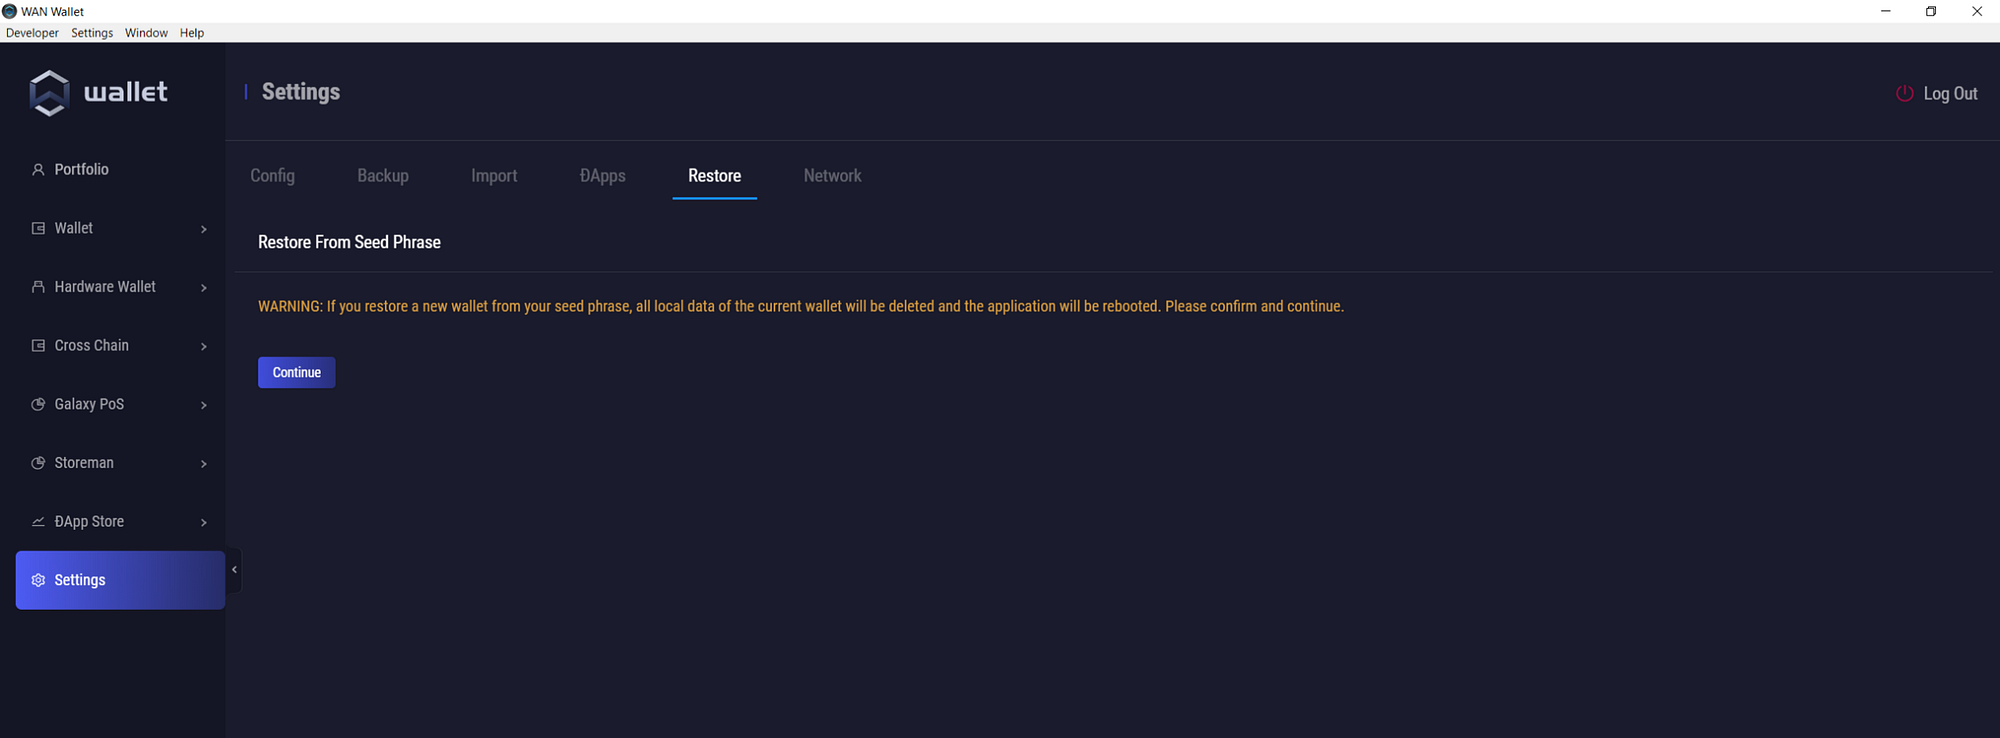The width and height of the screenshot is (2000, 738).
Task: Click the WAN Wallet title bar icon
Action: coord(10,11)
